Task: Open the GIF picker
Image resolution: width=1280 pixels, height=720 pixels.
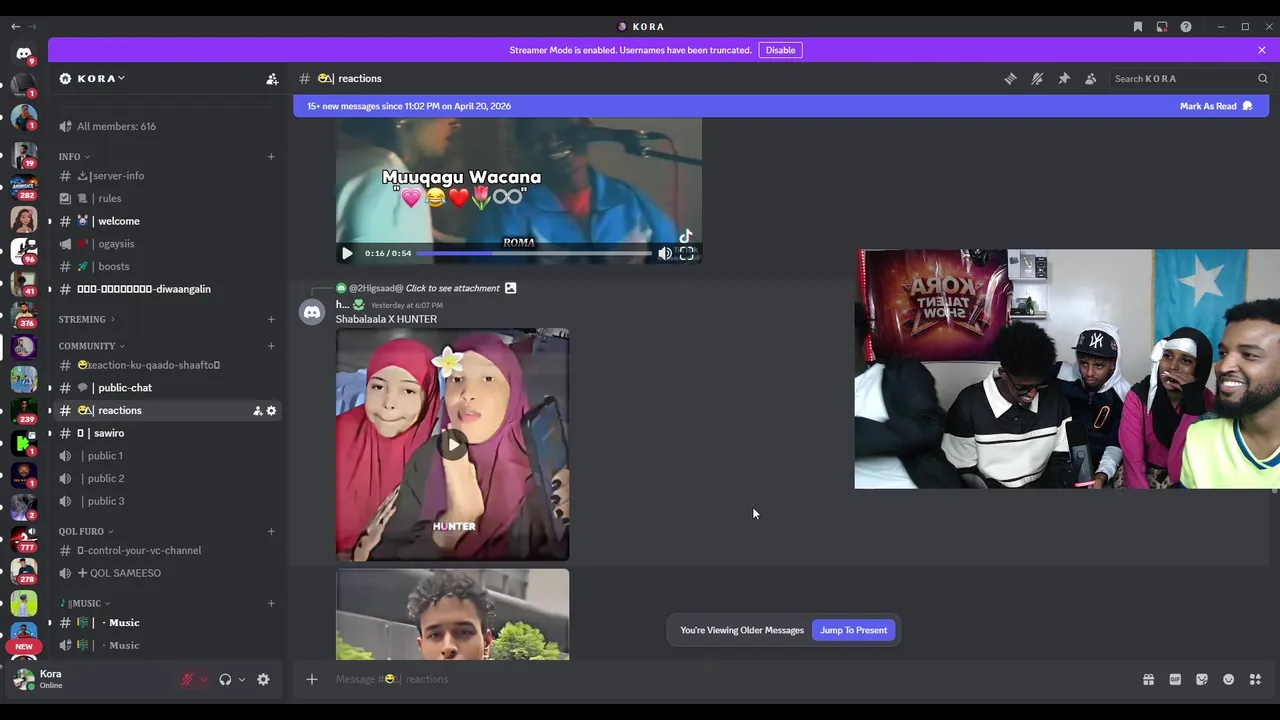Action: [1175, 679]
